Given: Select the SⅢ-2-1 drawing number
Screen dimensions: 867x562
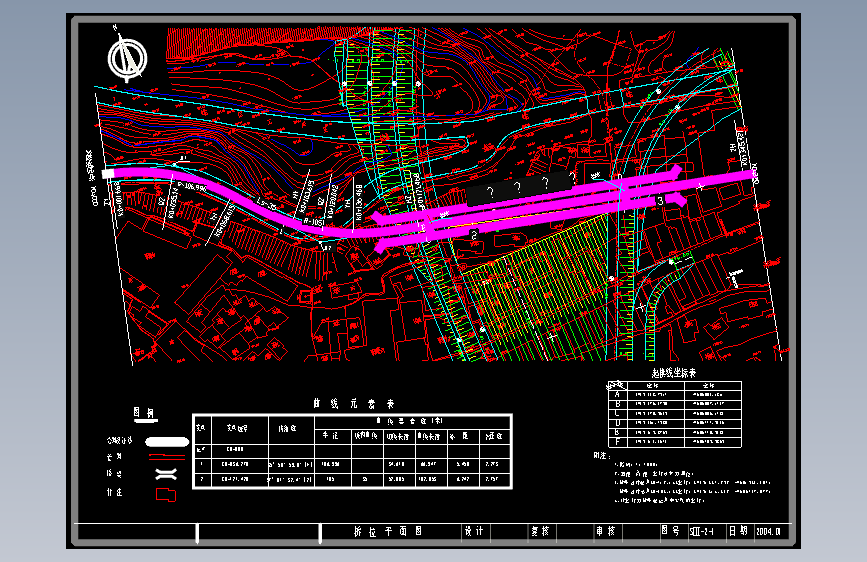Looking at the screenshot, I should click(702, 532).
